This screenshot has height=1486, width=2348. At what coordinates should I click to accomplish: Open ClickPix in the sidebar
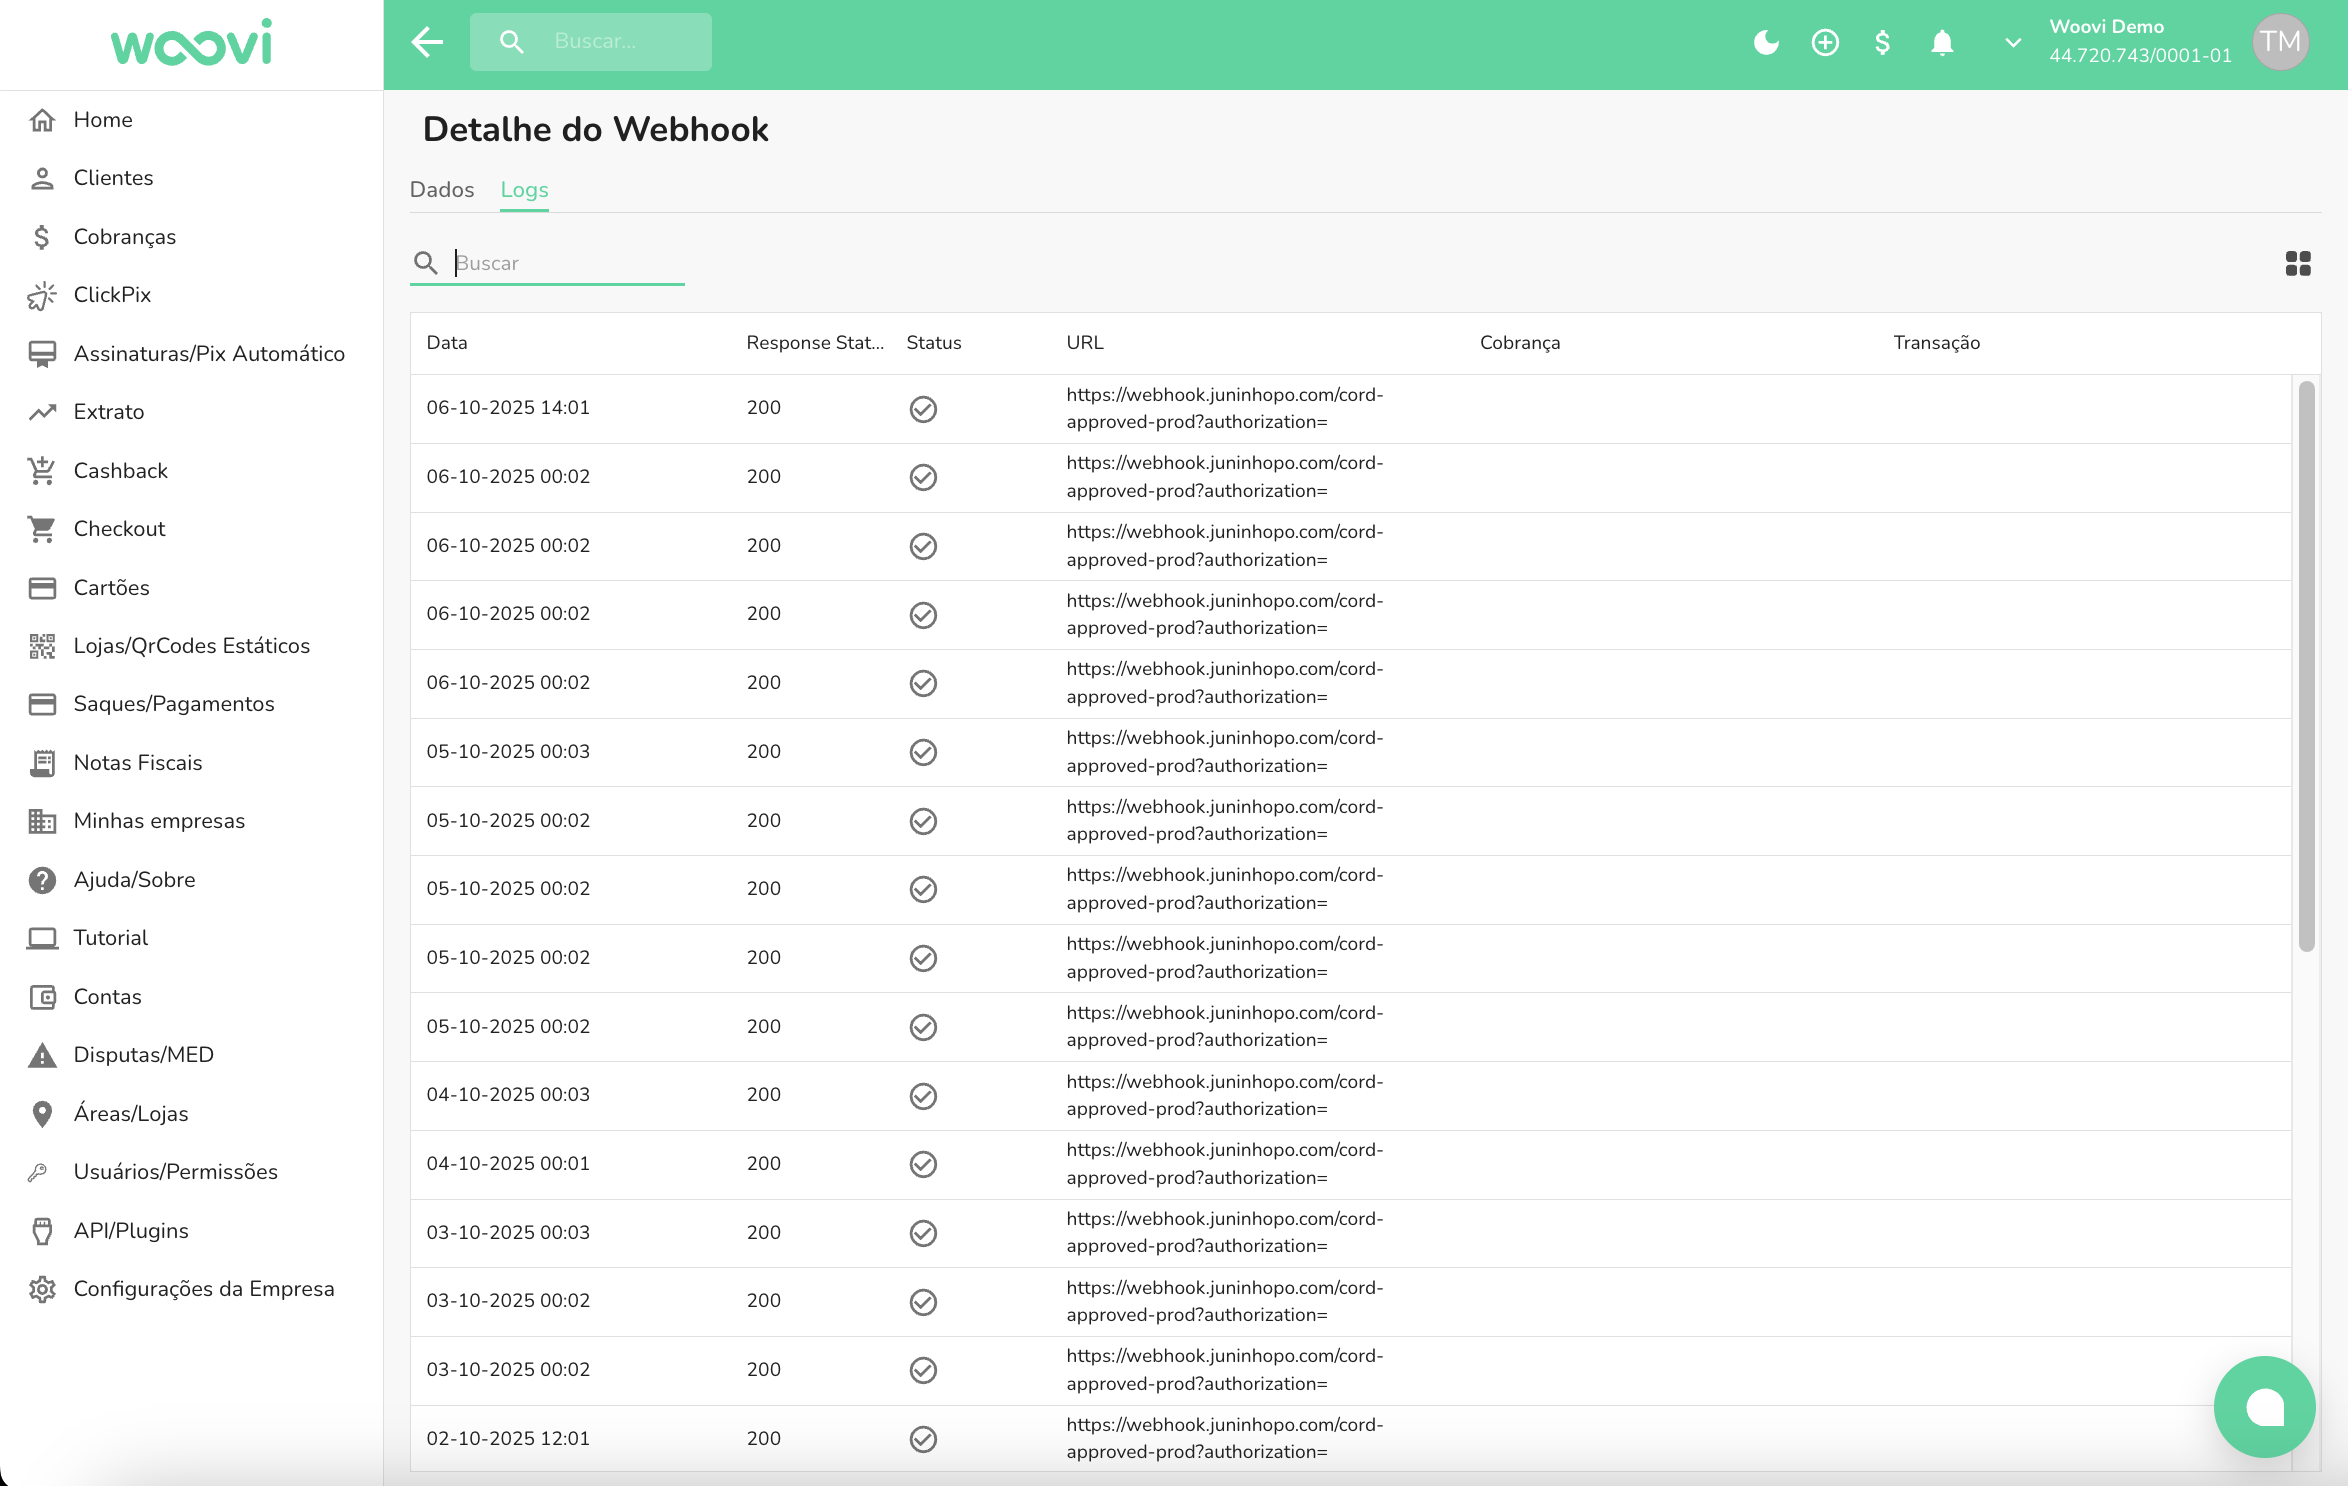[112, 295]
